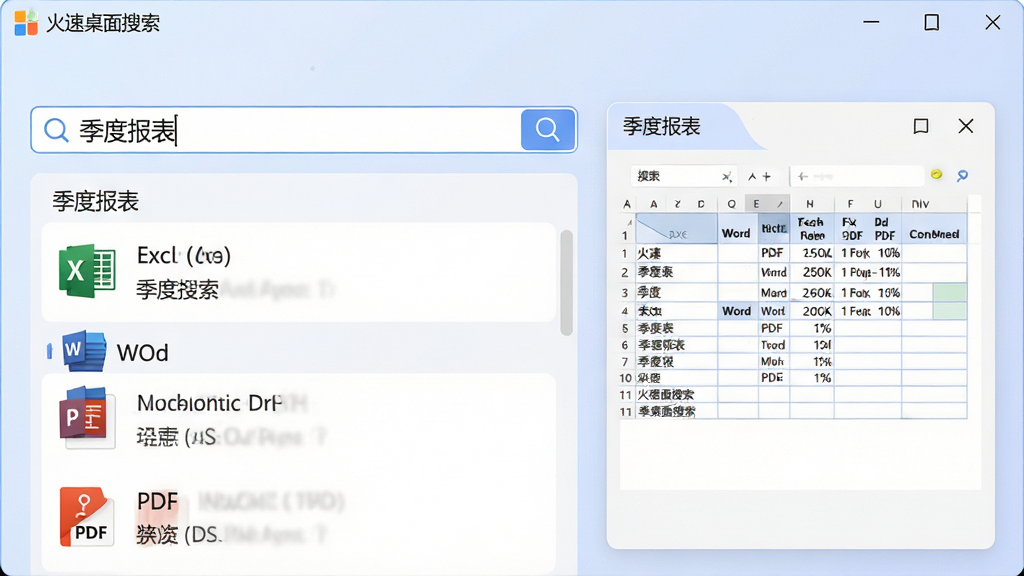Image resolution: width=1024 pixels, height=576 pixels.
Task: Focus the main search box containing 季度报表
Action: coord(304,130)
